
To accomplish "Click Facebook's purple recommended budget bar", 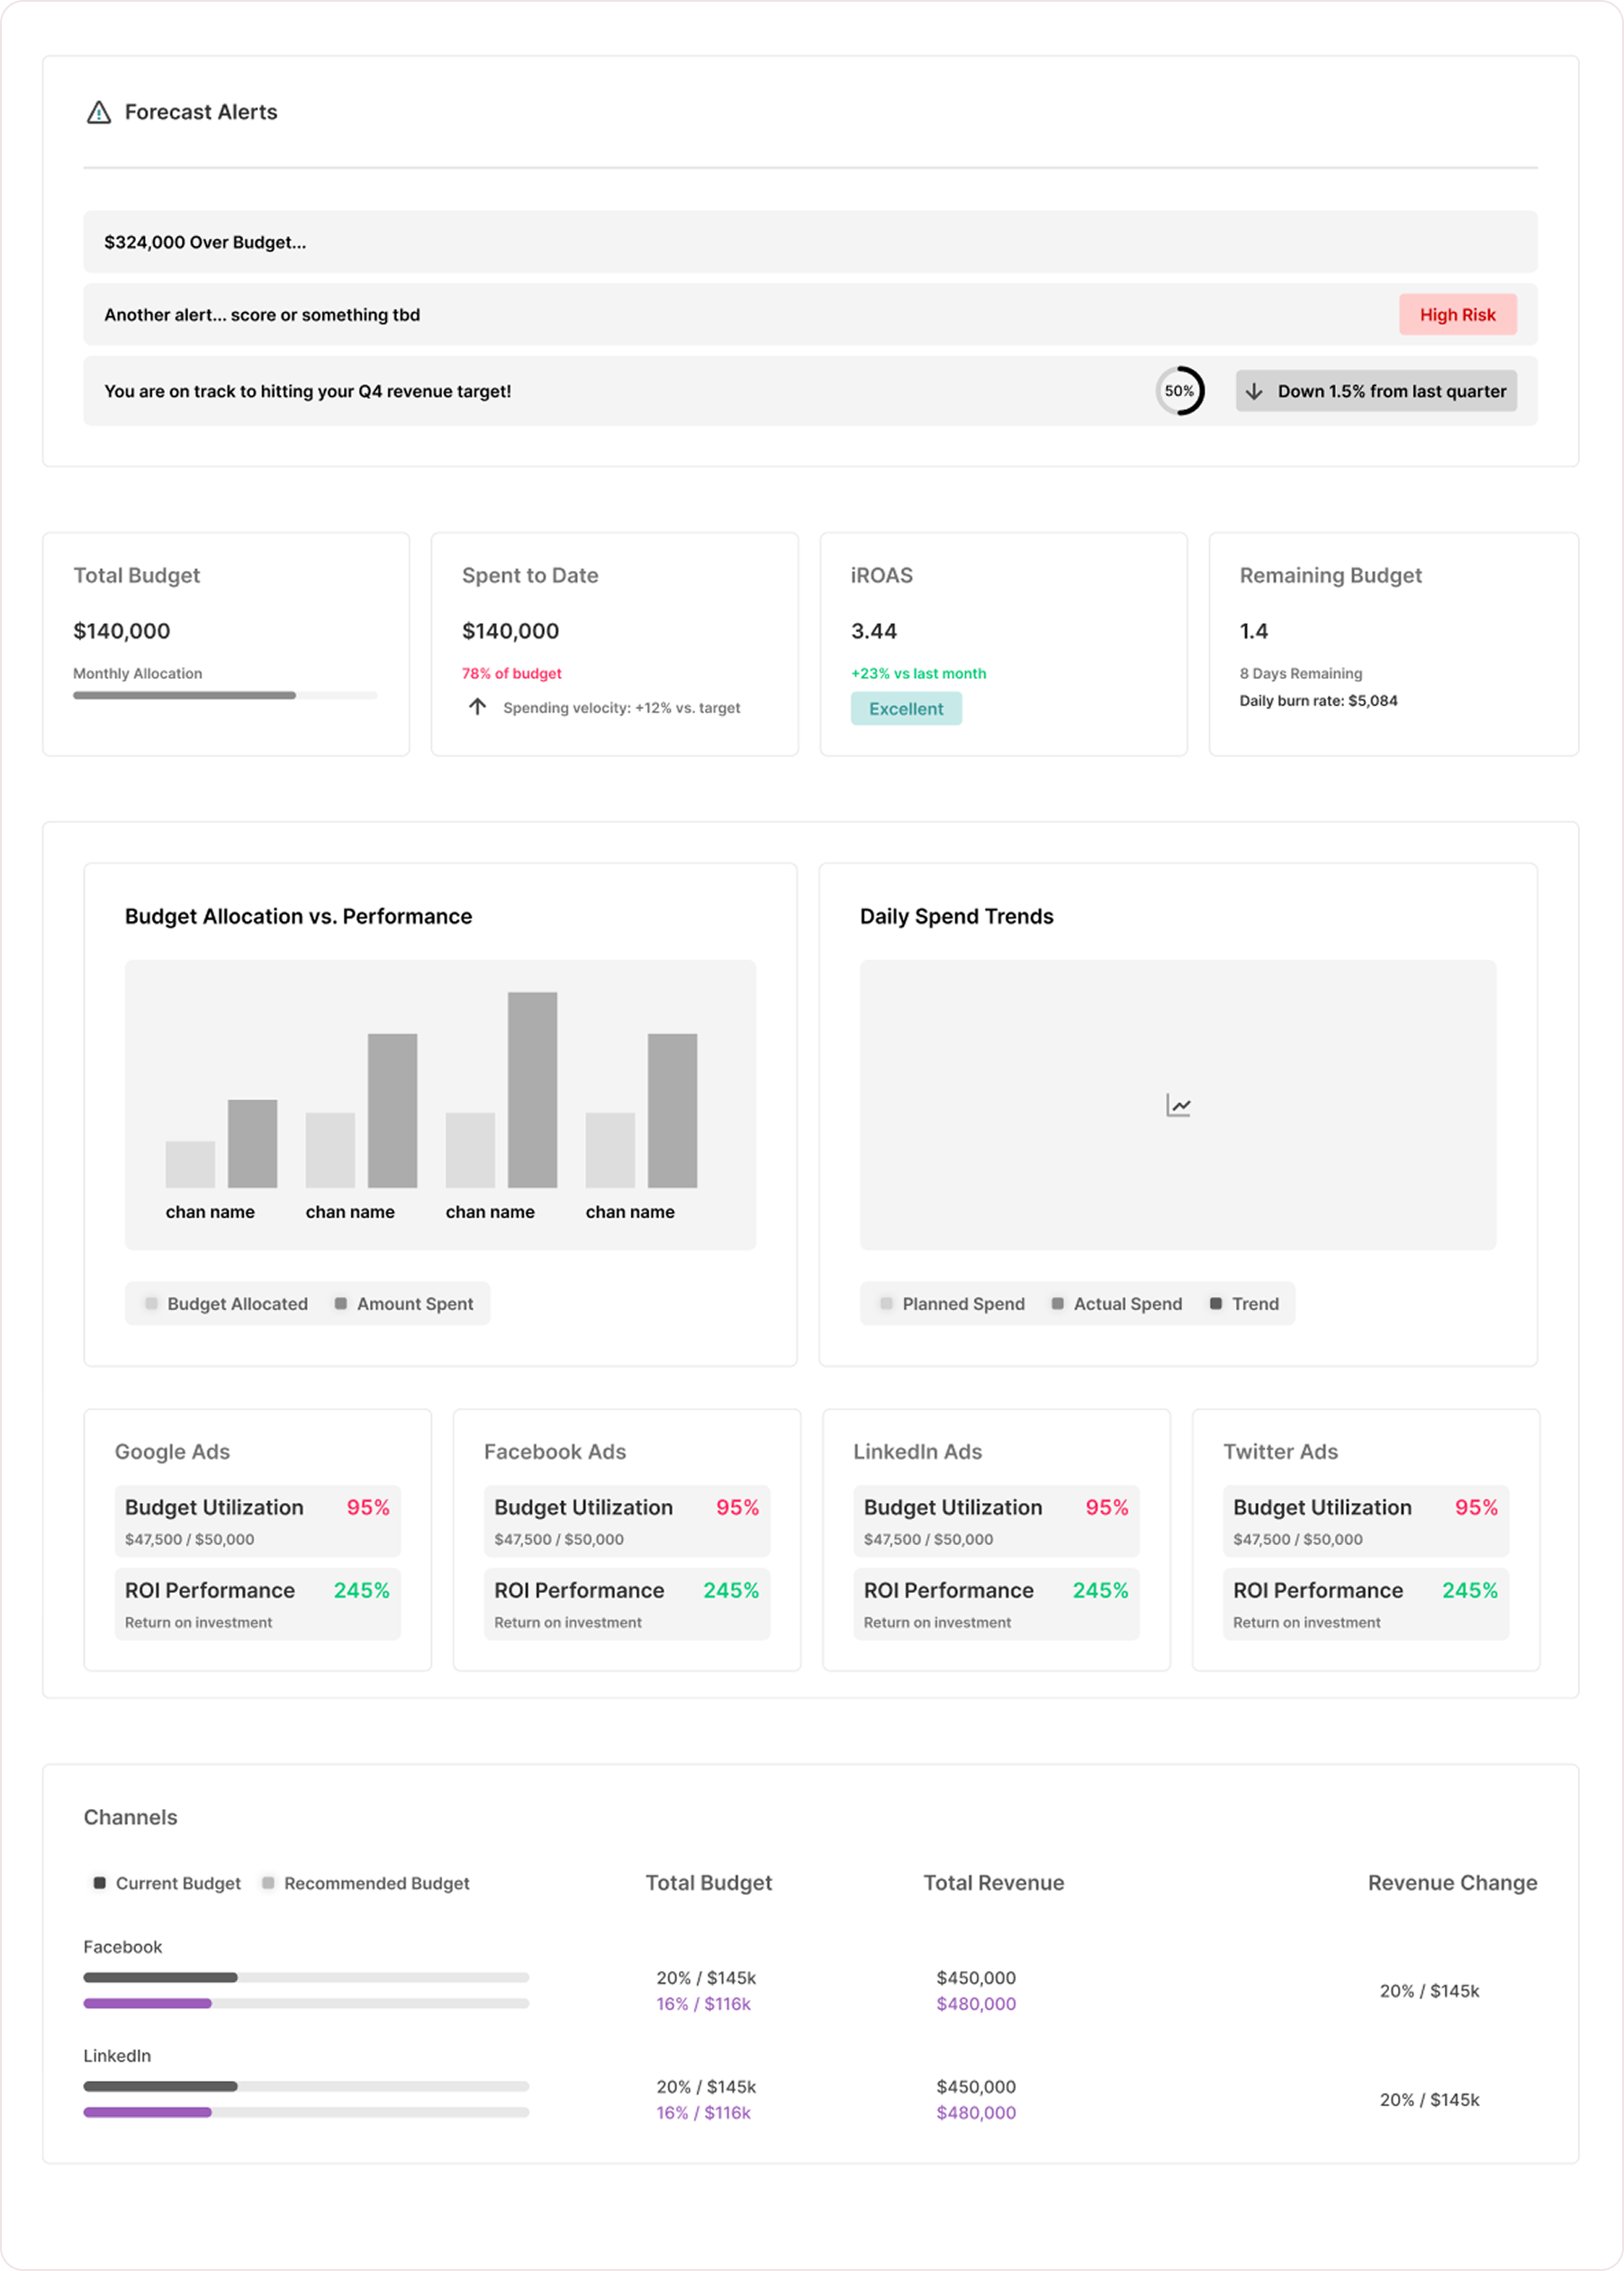I will [x=148, y=2003].
